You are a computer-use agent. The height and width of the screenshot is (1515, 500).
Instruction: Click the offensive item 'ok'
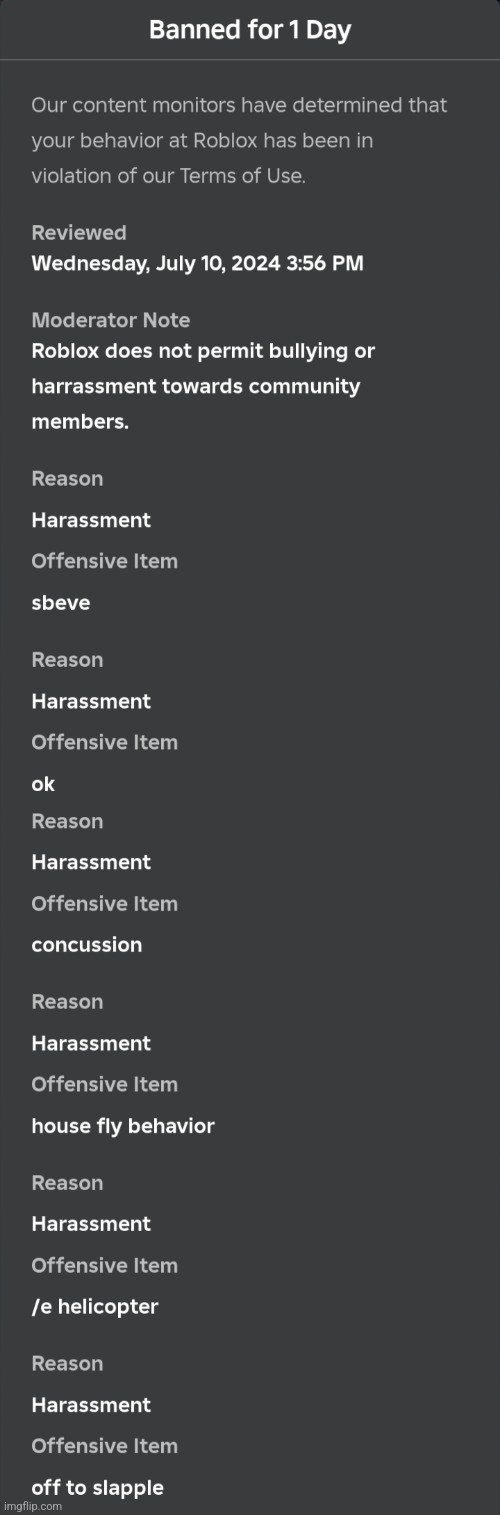coord(43,784)
